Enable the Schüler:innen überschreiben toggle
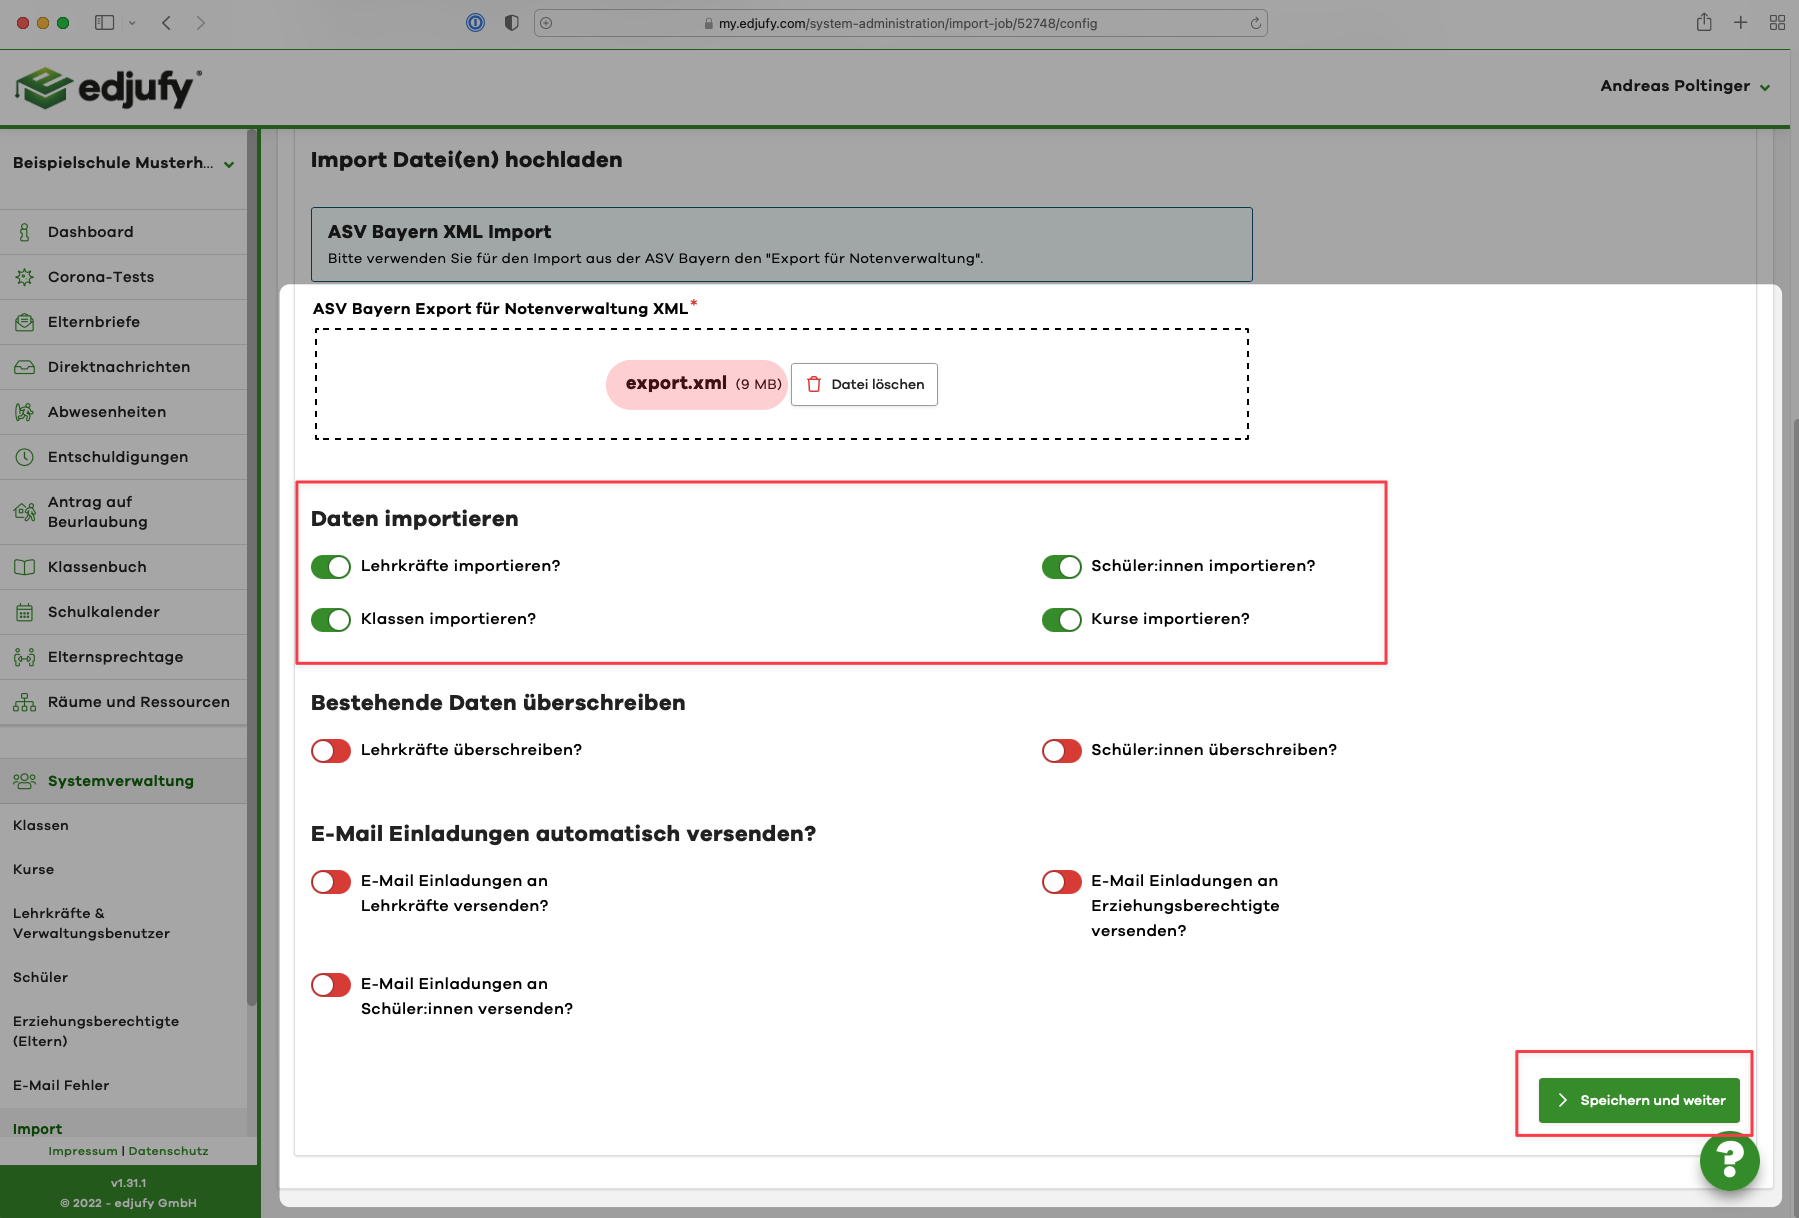The width and height of the screenshot is (1799, 1218). (x=1061, y=751)
